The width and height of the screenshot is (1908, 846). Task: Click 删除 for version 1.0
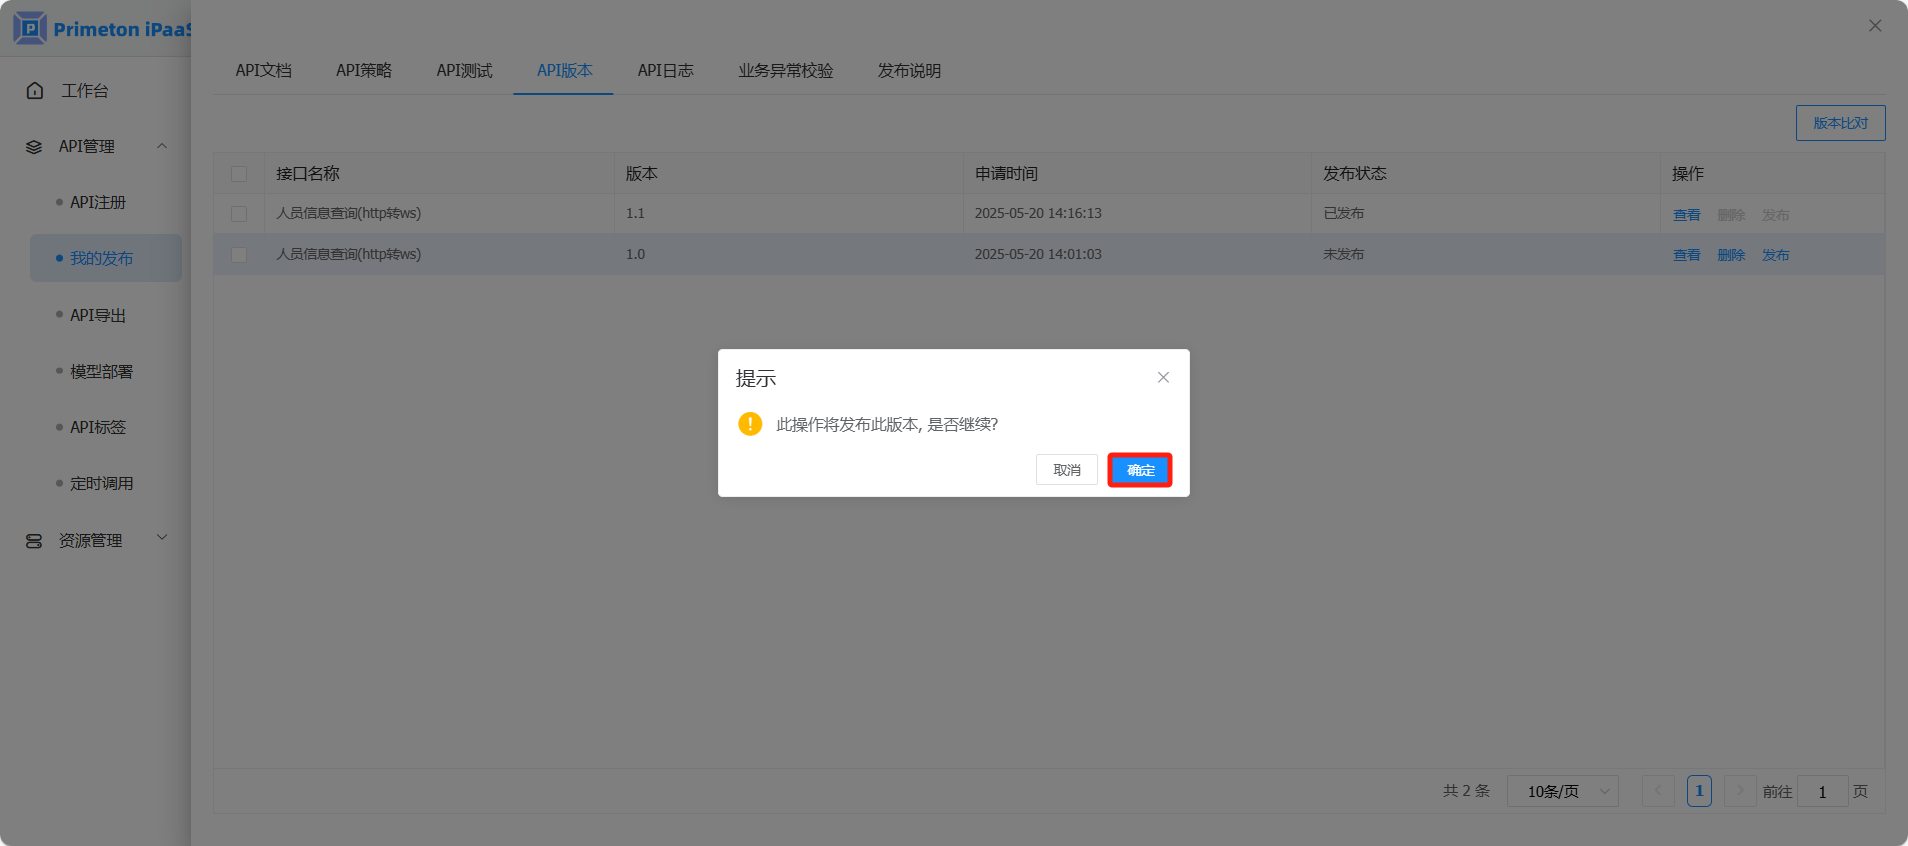(x=1731, y=255)
